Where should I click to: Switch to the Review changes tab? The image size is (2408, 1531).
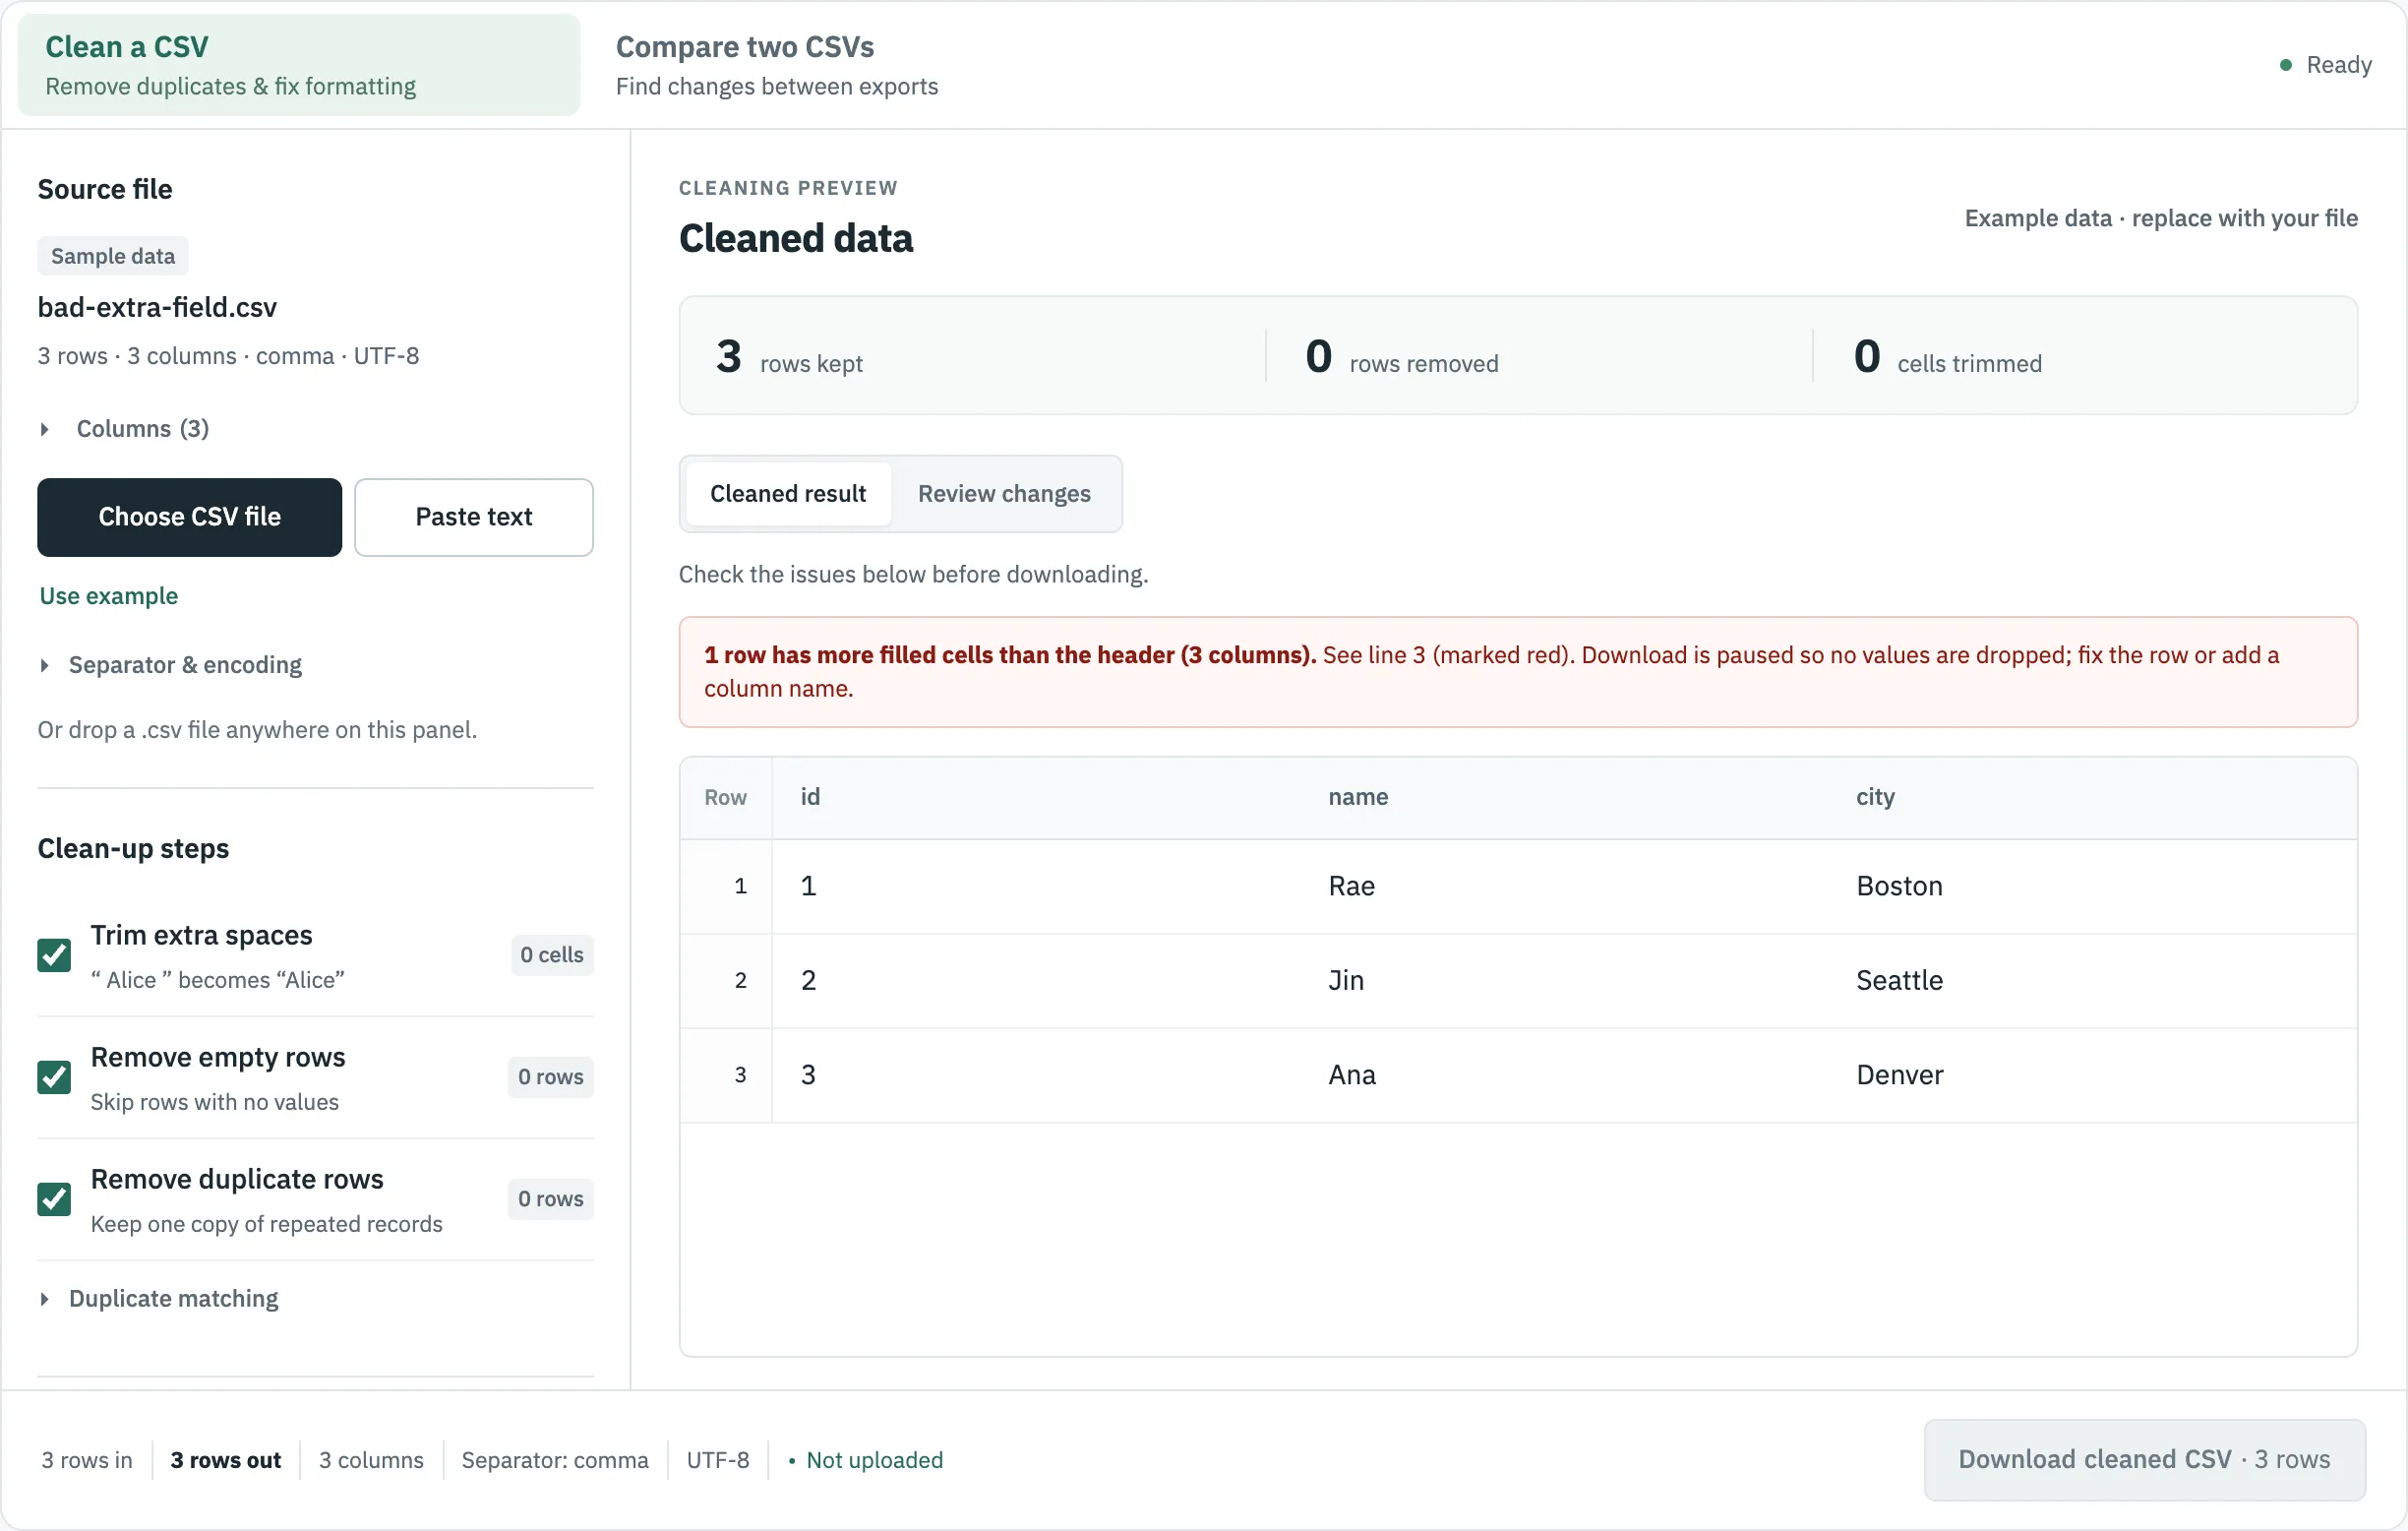tap(1004, 494)
